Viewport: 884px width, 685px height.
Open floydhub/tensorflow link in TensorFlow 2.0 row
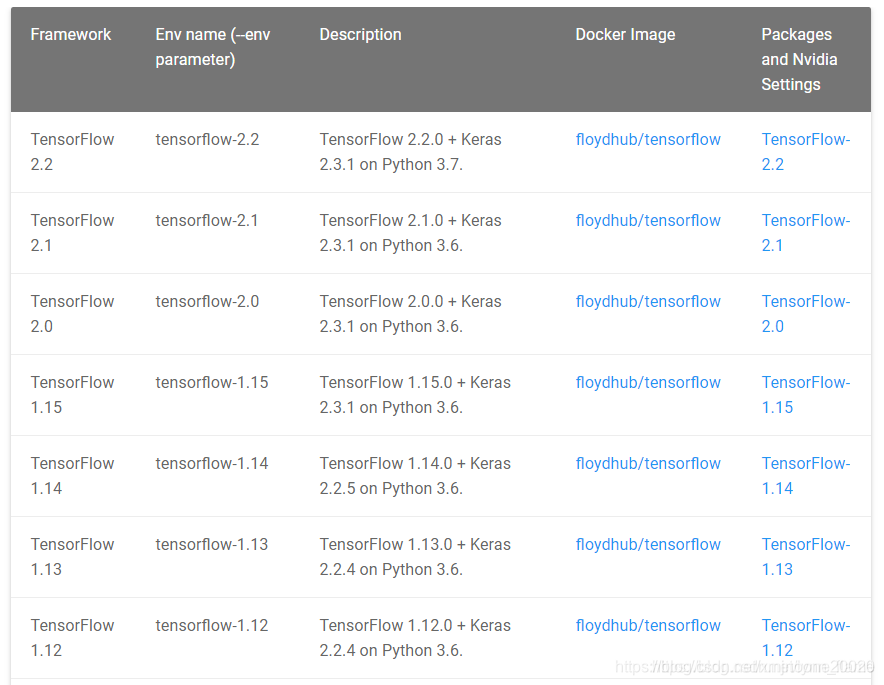648,302
